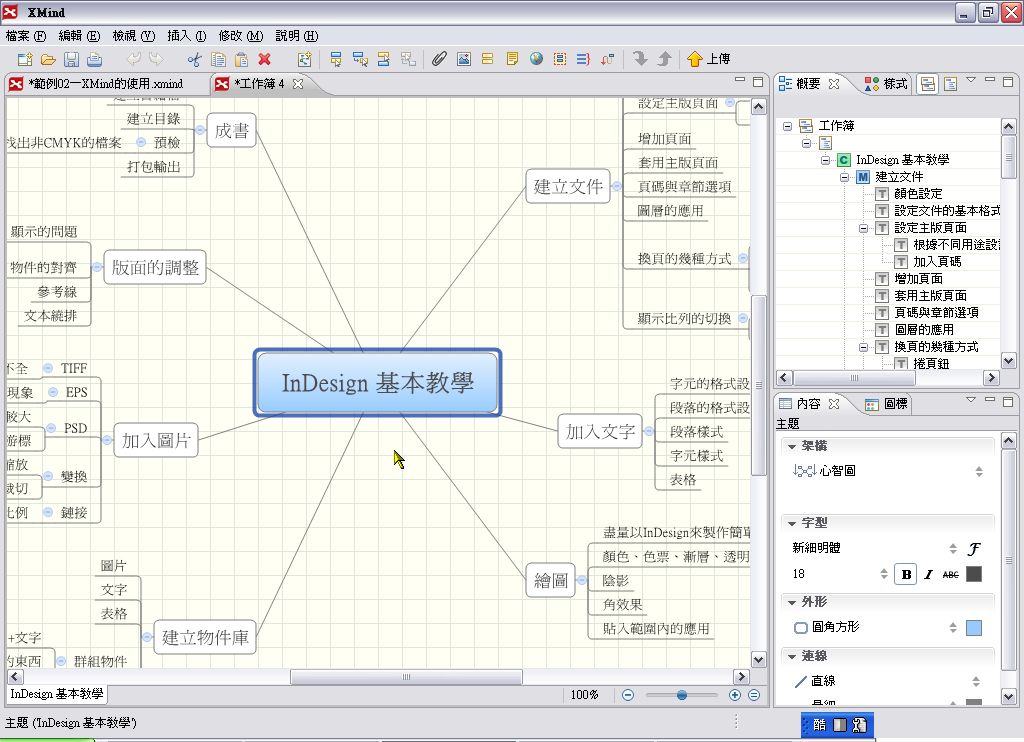Click the drill down arrow icon
This screenshot has height=742, width=1024.
(641, 59)
